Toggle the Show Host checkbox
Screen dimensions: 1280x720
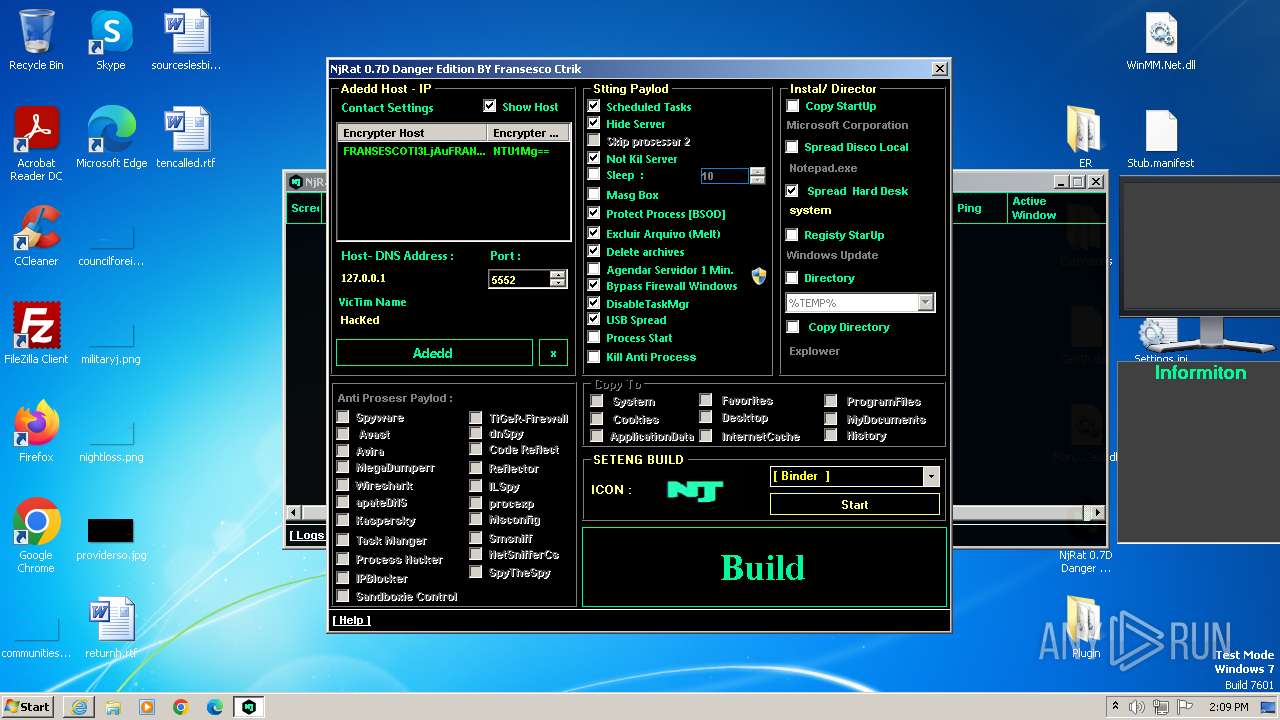point(490,106)
